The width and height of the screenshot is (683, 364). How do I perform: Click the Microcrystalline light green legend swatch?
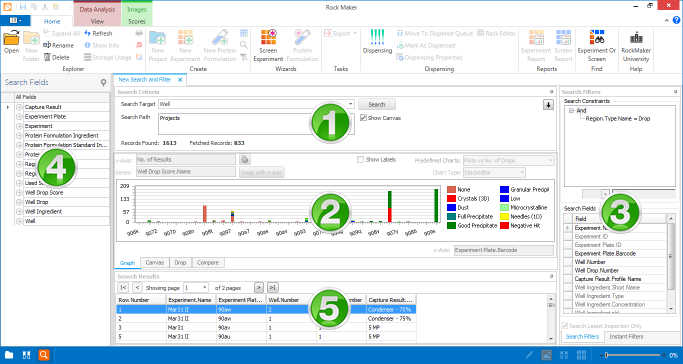504,208
